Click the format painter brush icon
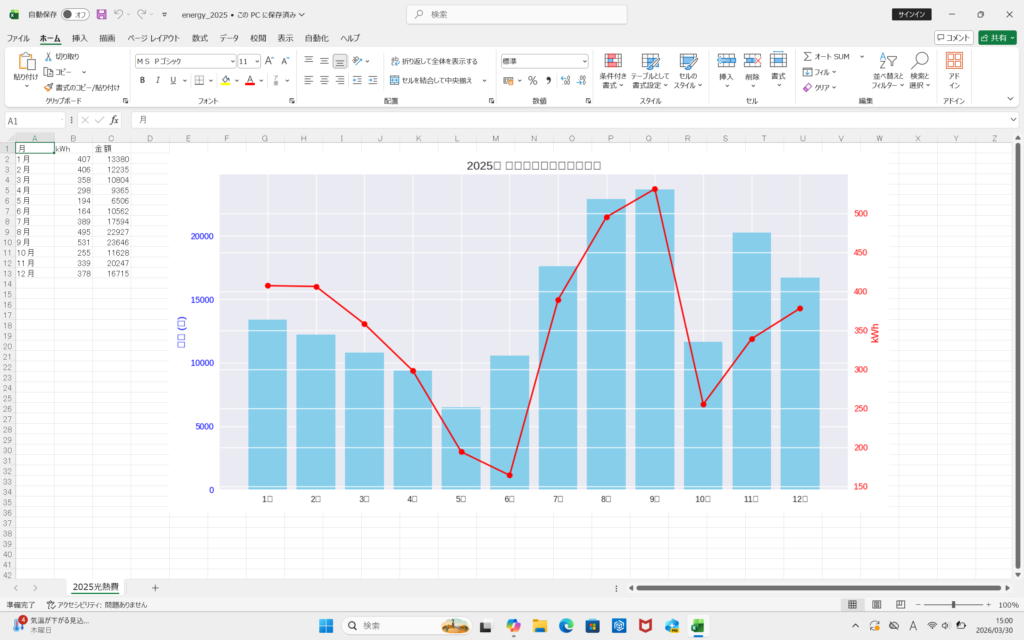Viewport: 1024px width, 640px height. click(48, 87)
